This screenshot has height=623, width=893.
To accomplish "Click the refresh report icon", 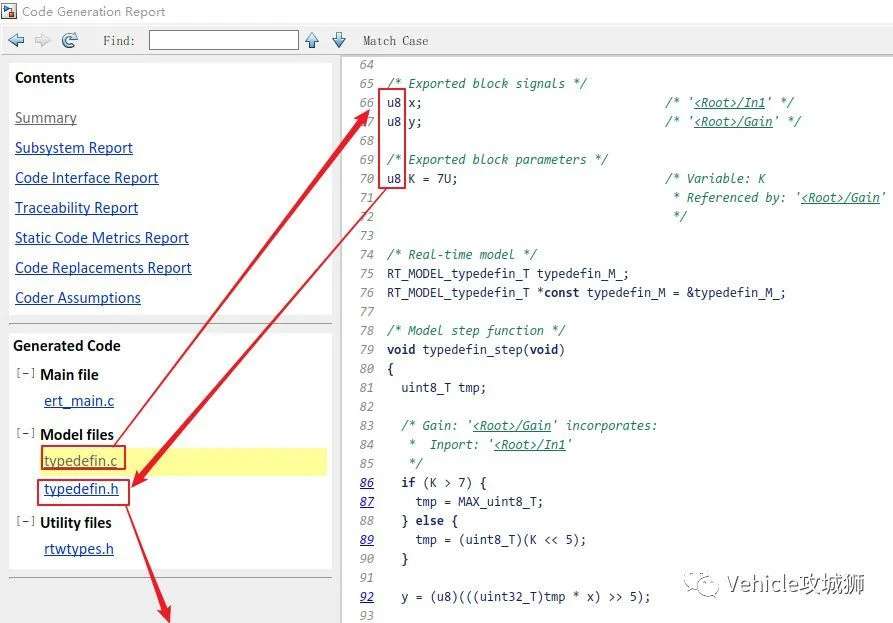I will point(69,40).
